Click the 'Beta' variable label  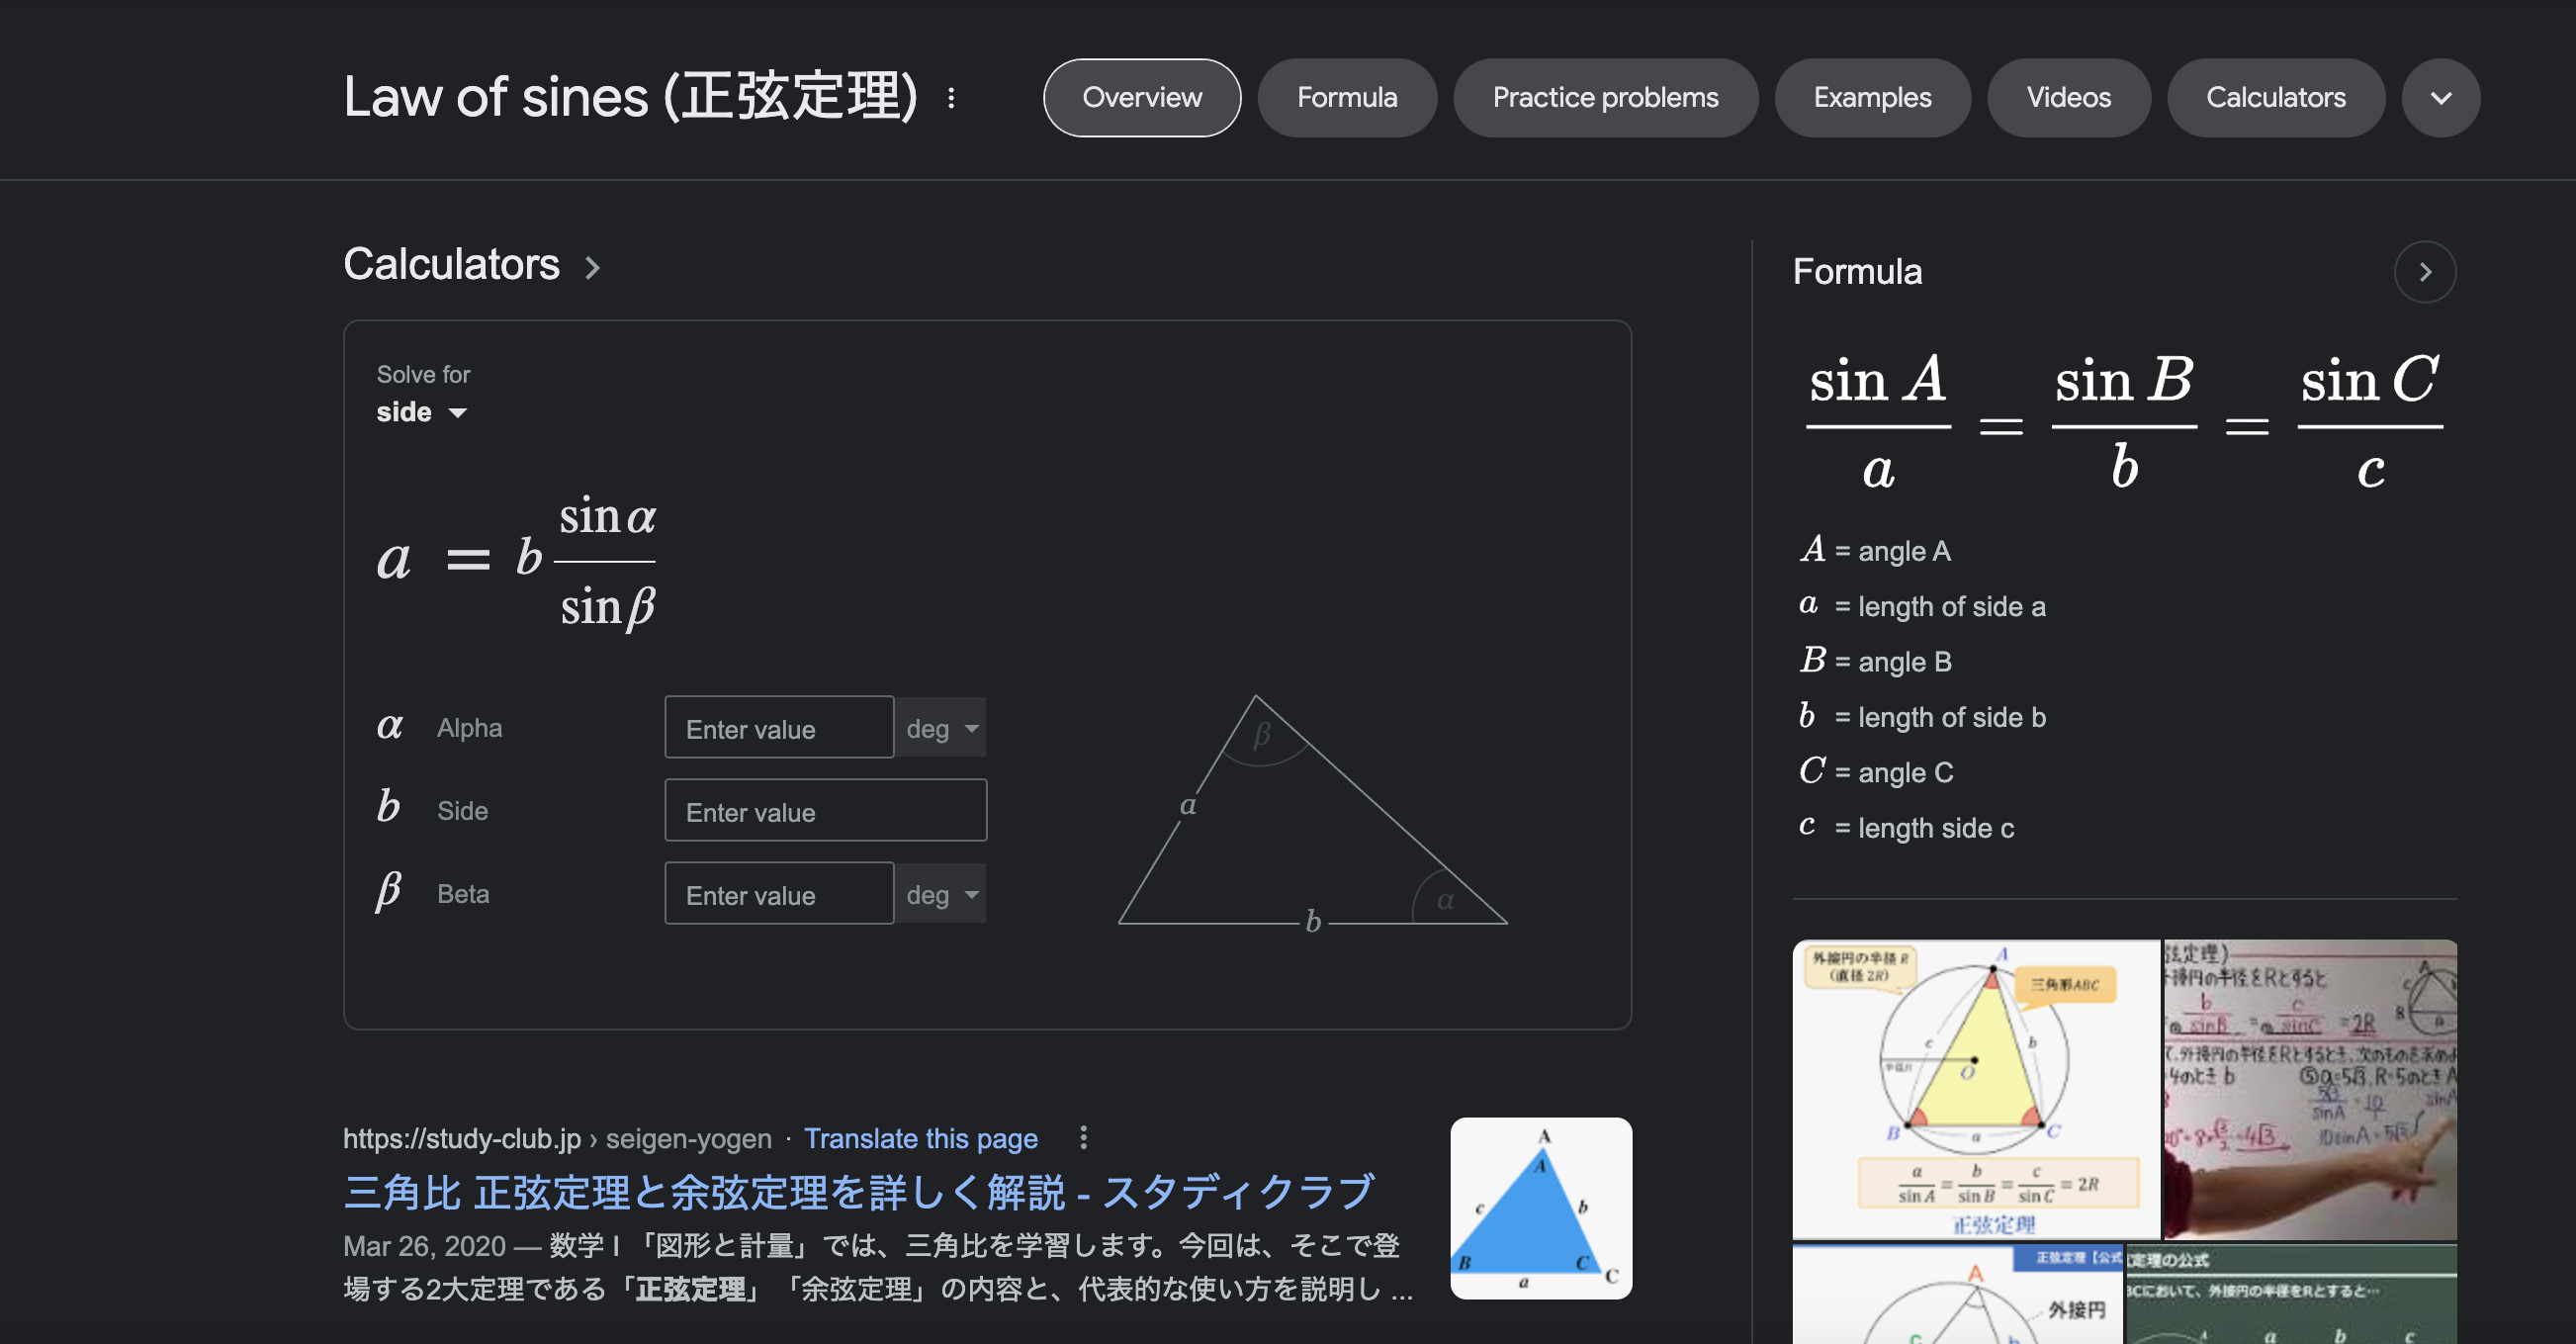463,894
